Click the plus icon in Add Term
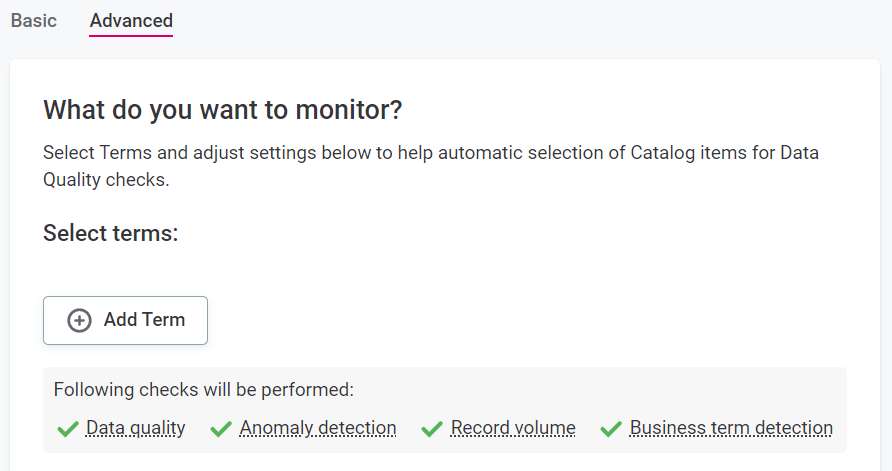The width and height of the screenshot is (892, 471). [78, 320]
